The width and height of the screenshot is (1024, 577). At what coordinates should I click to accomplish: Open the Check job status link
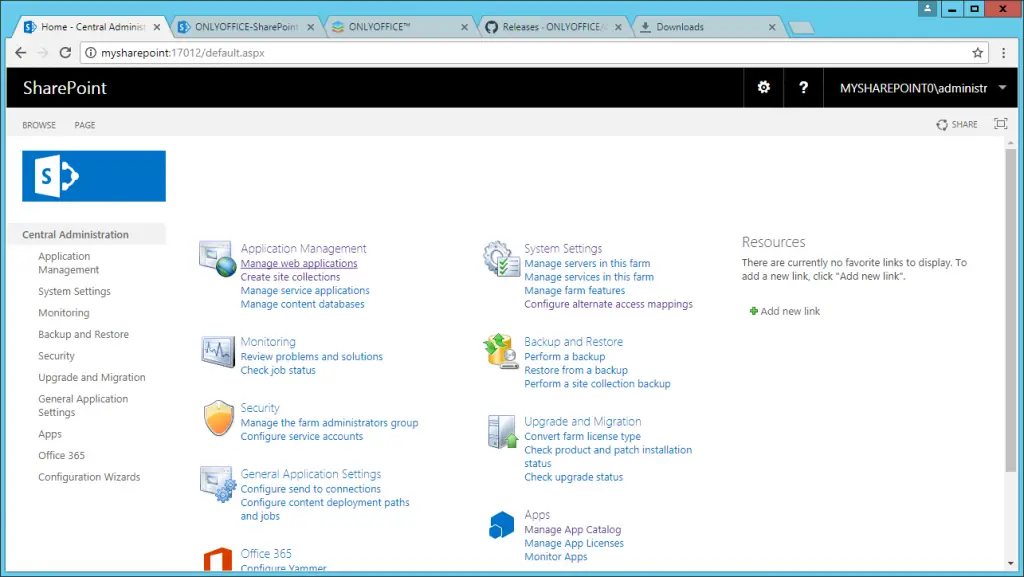(x=278, y=370)
